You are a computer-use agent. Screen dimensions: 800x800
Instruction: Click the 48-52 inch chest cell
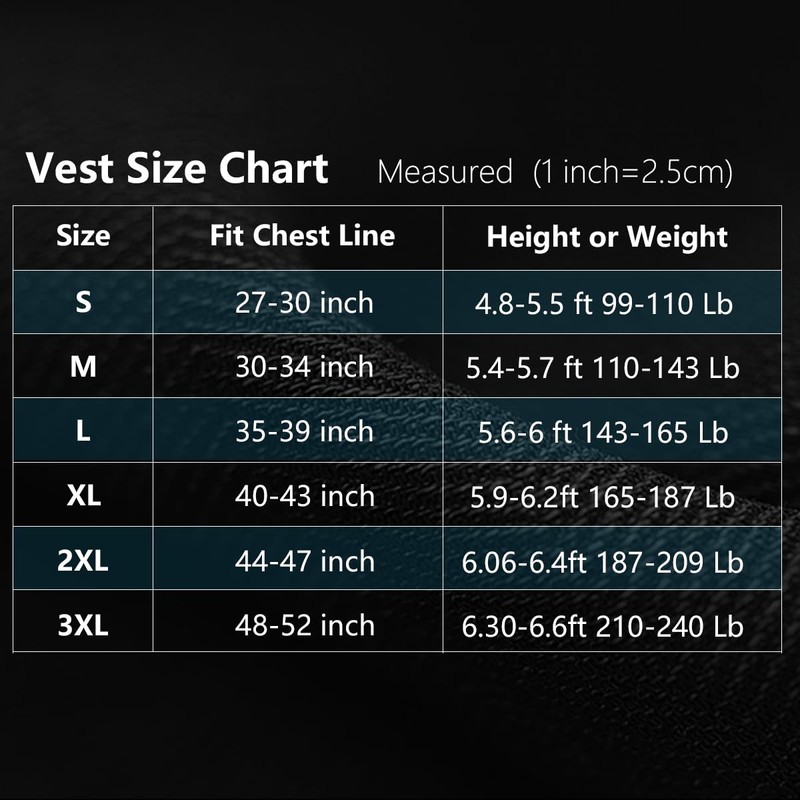point(304,626)
